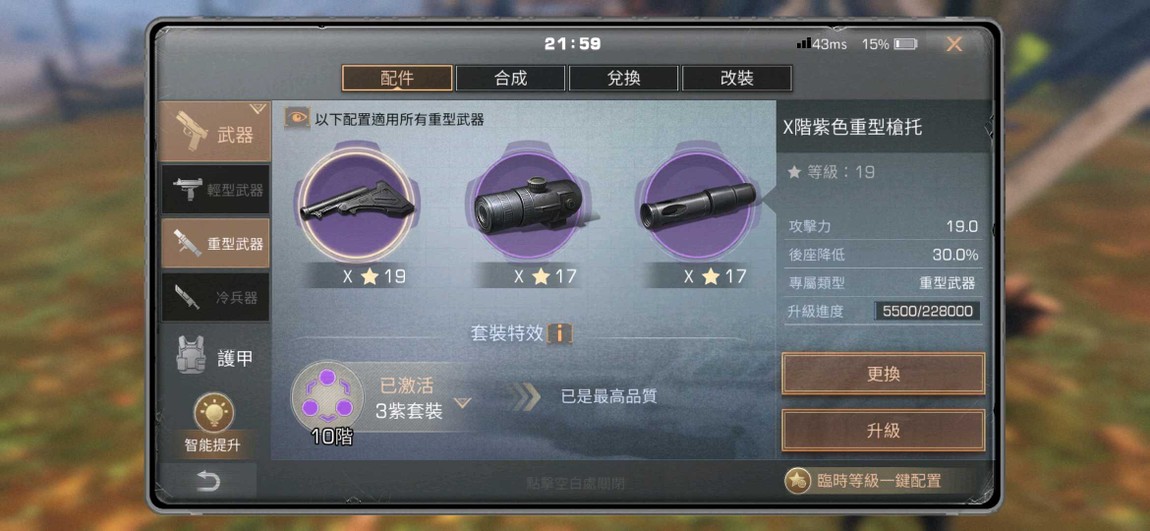Select the 輕型武器 light weapon category
This screenshot has height=531, width=1150.
click(x=216, y=189)
